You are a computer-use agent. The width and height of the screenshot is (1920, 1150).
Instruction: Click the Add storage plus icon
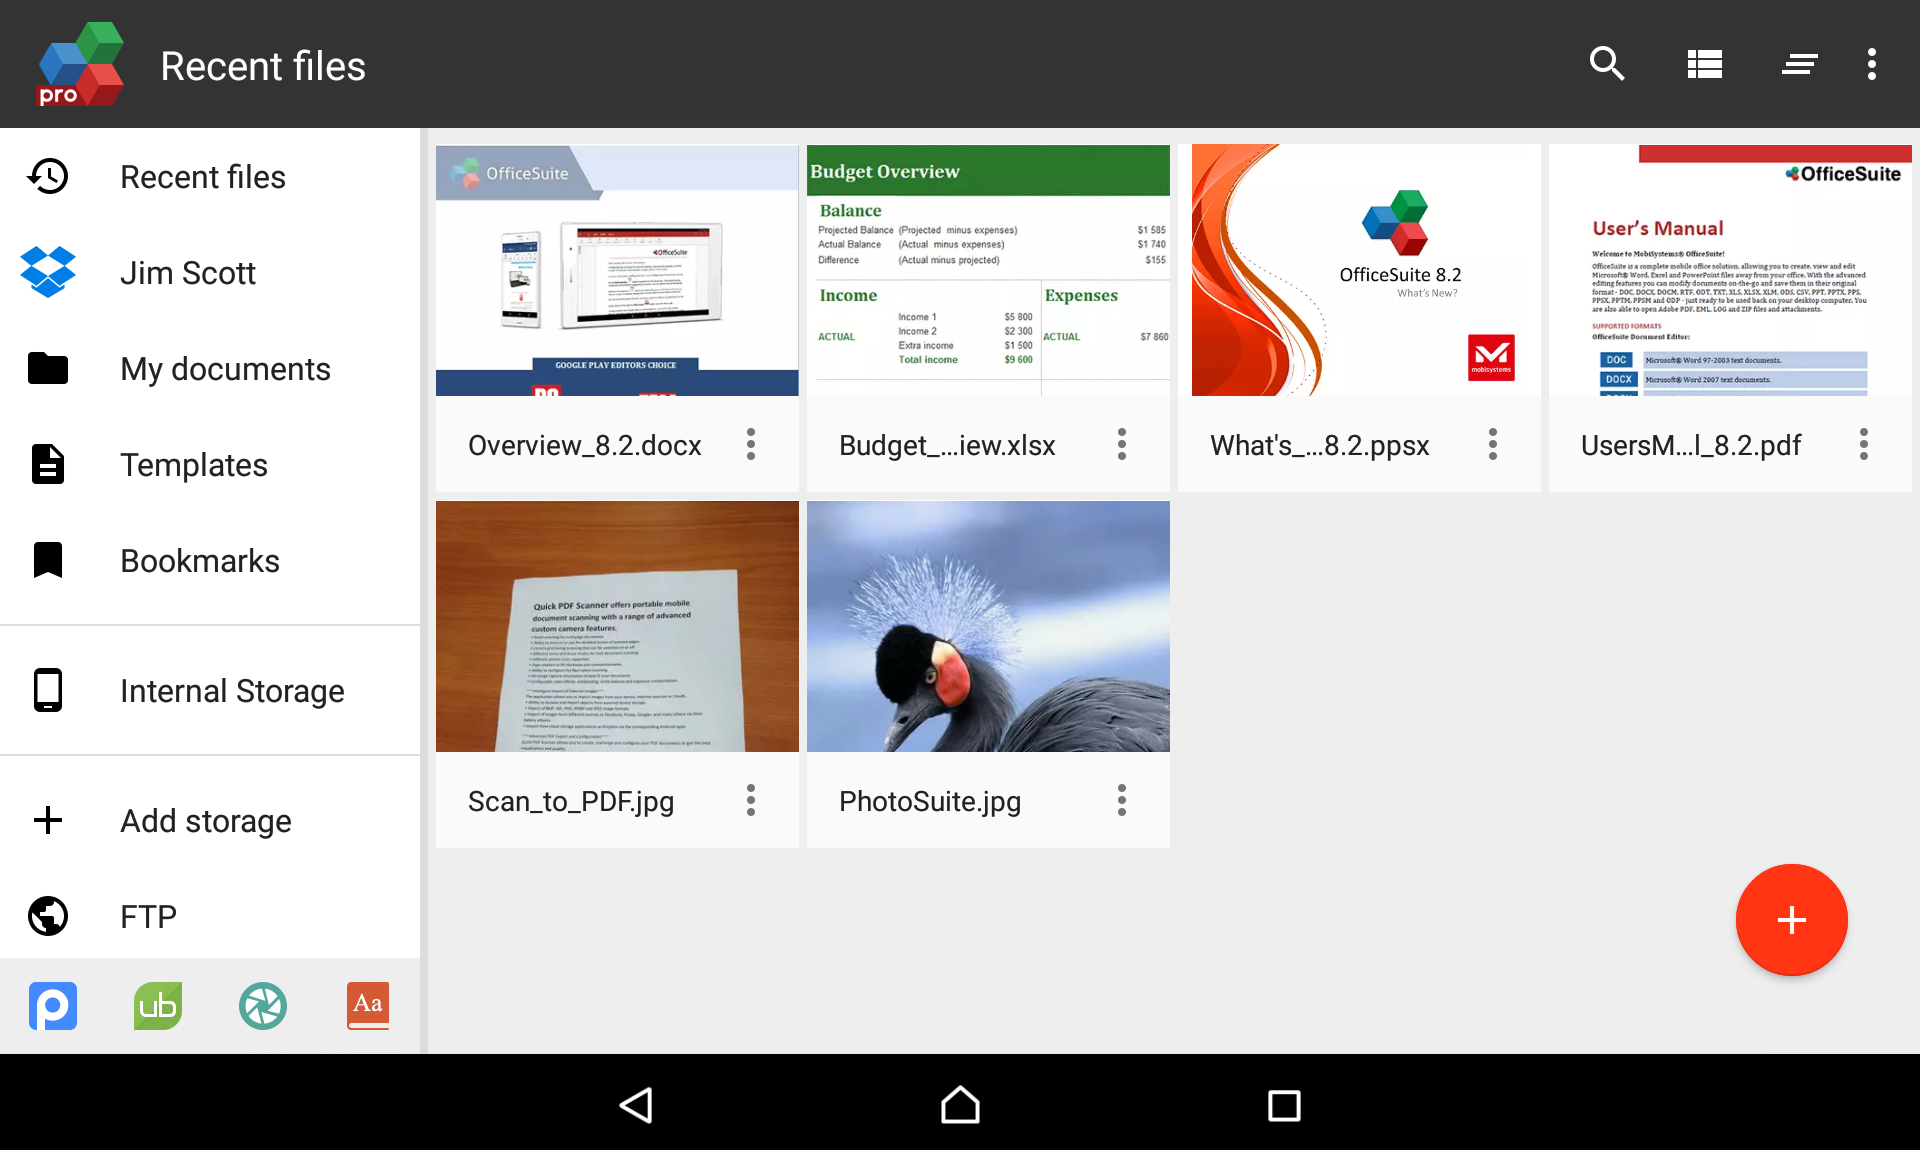pyautogui.click(x=48, y=820)
